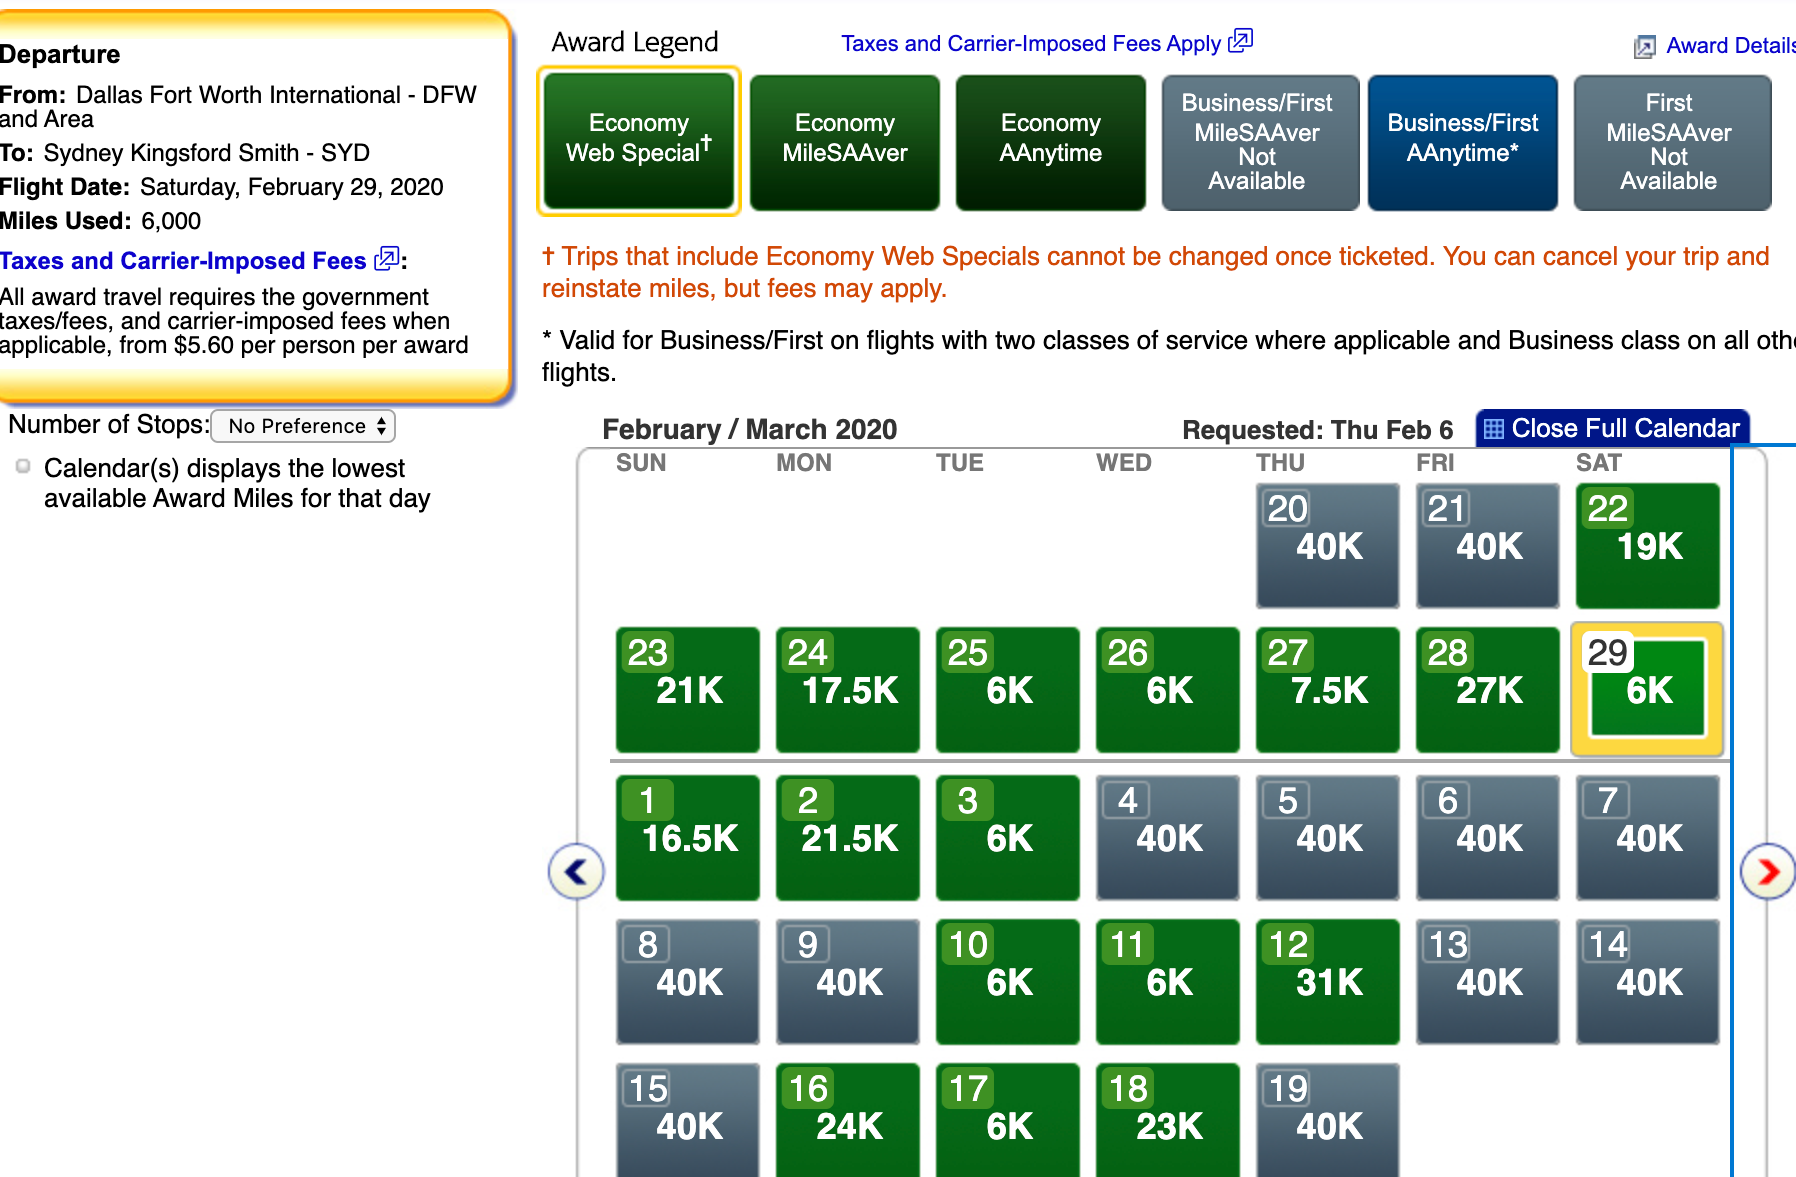Select Business/First AAnytime award option
Screen dimensions: 1796x1177
pos(1462,141)
